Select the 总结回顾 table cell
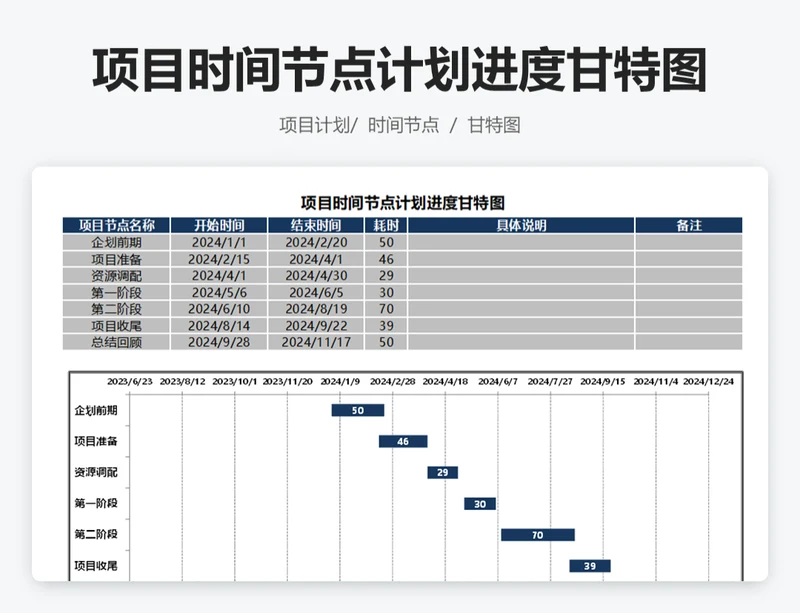 tap(116, 342)
